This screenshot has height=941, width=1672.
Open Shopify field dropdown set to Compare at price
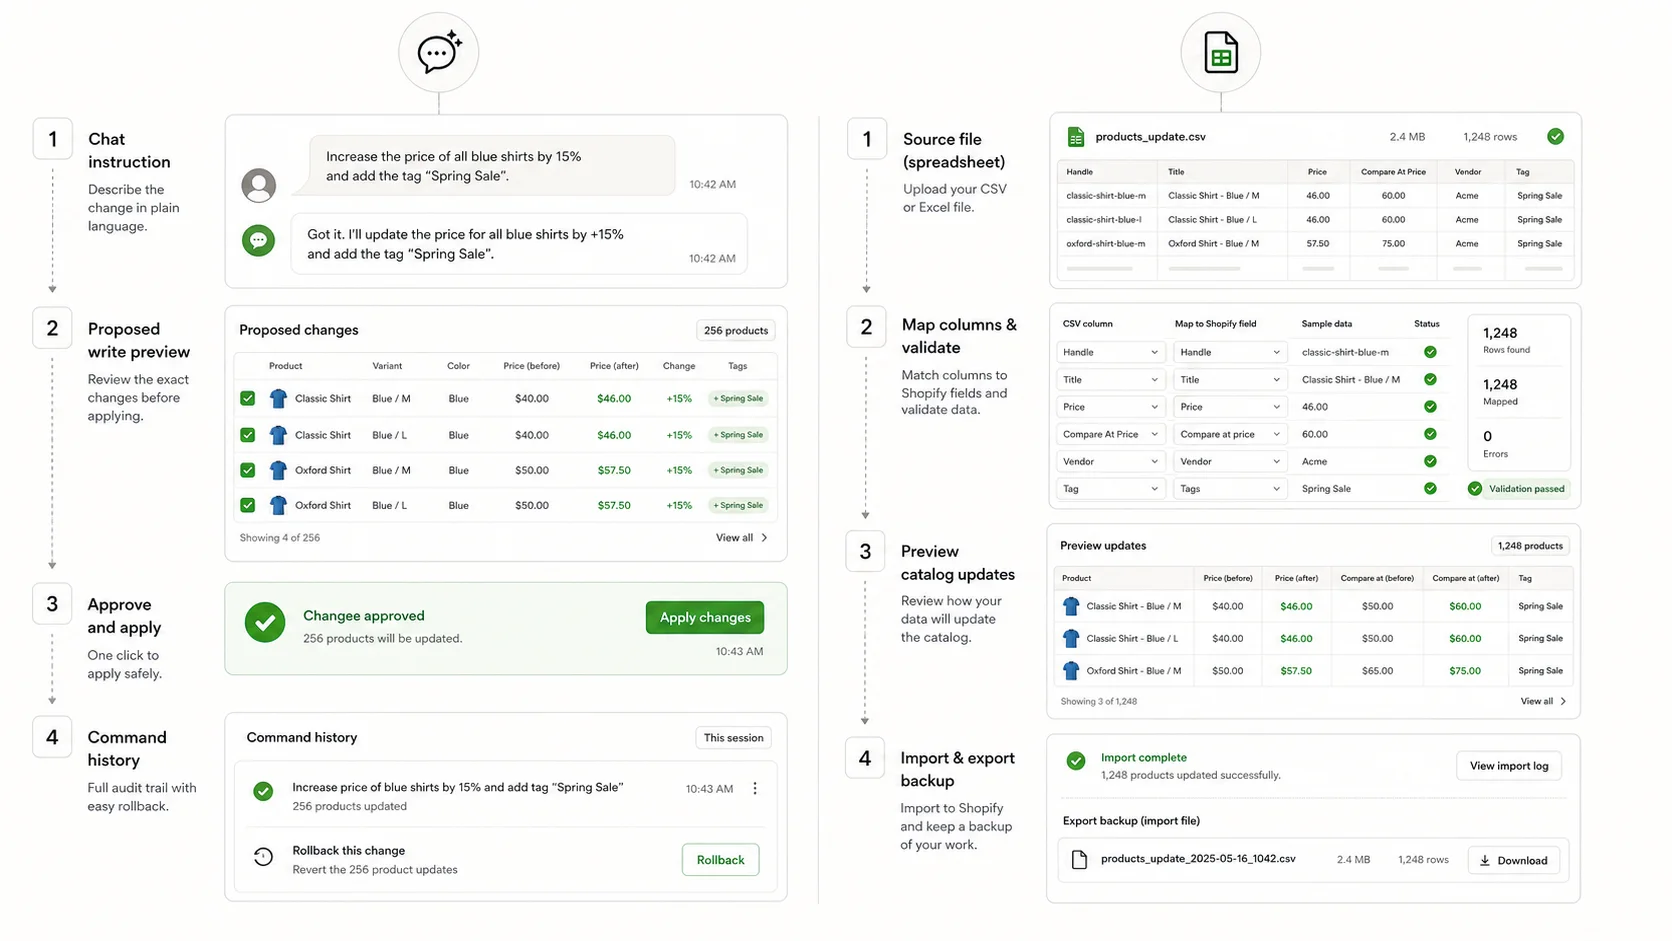[x=1230, y=434]
